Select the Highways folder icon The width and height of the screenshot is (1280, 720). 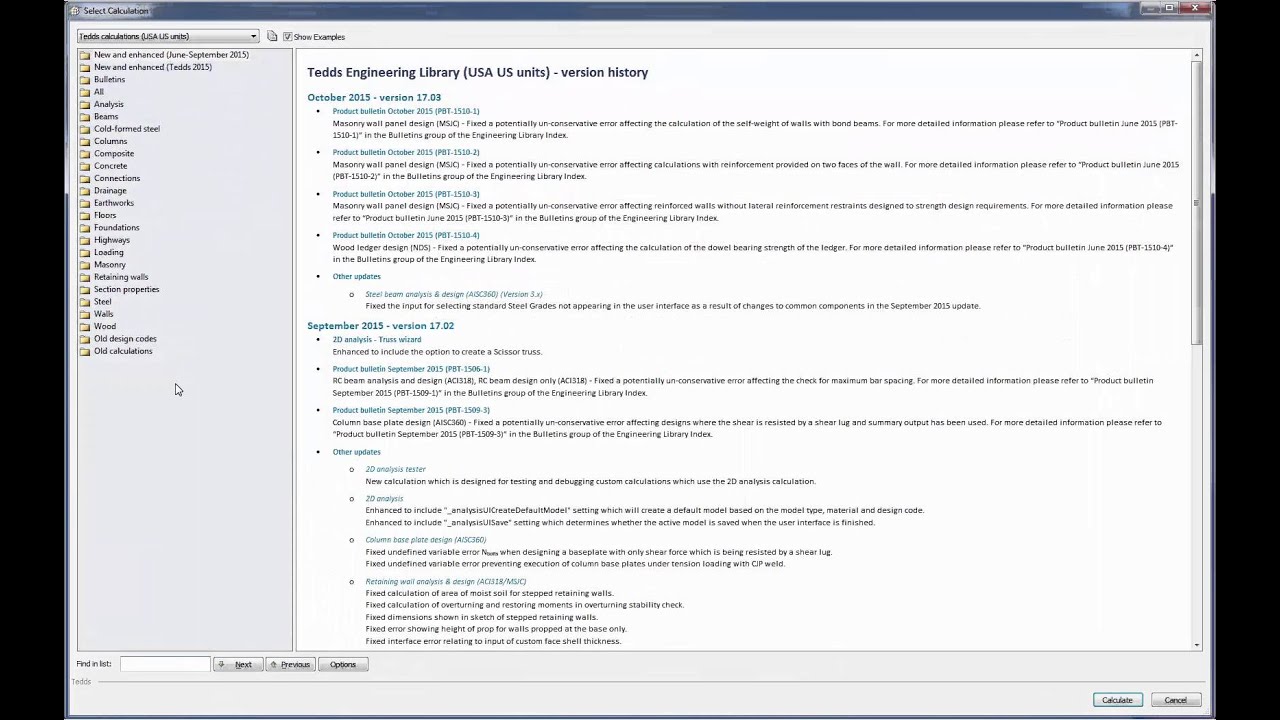coord(85,240)
